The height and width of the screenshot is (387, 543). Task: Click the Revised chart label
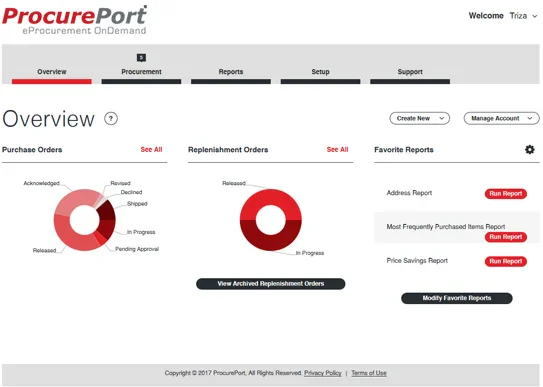[x=120, y=183]
